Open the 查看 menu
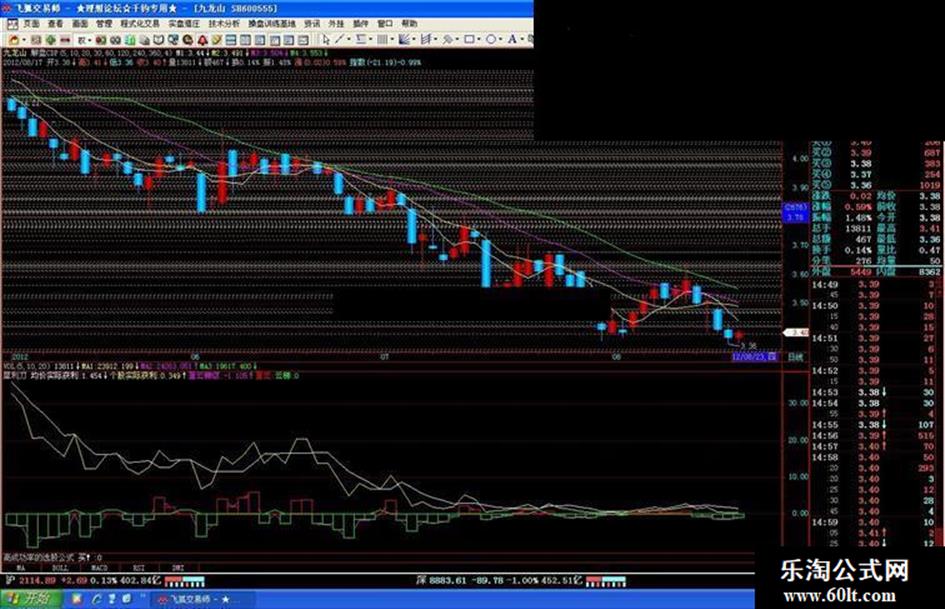This screenshot has width=945, height=609. 55,24
